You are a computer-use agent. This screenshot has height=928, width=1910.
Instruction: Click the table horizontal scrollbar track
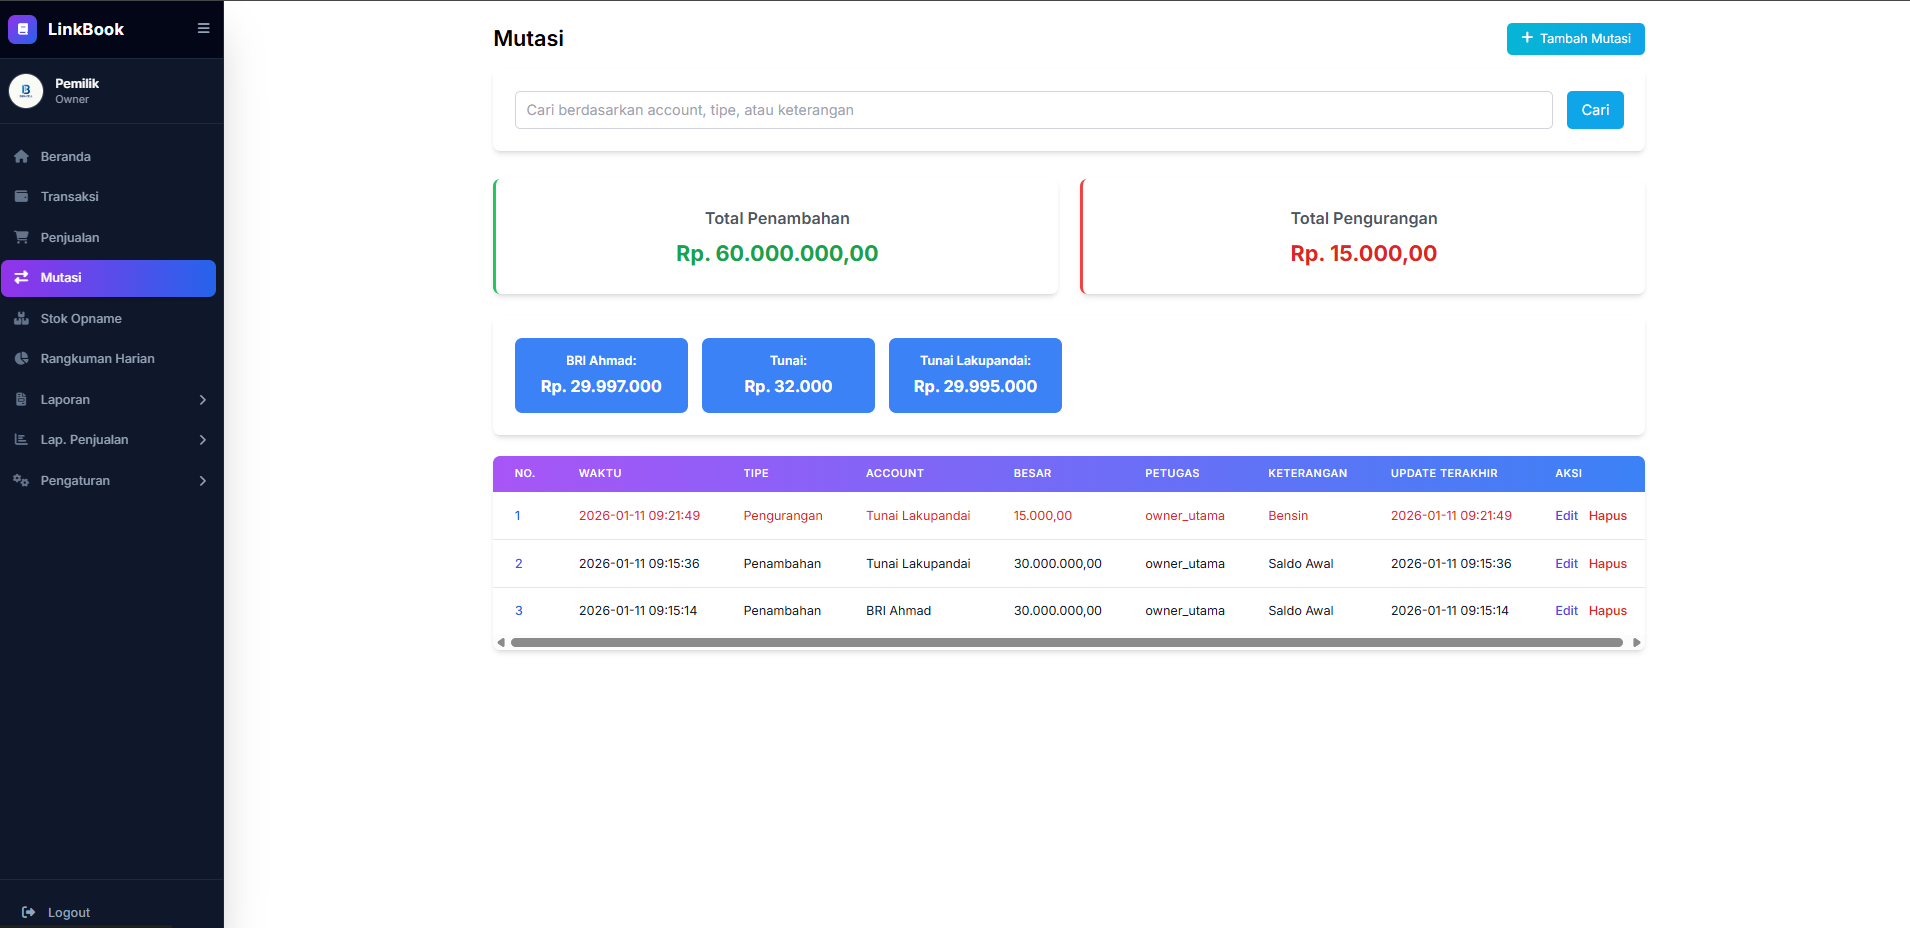1066,643
